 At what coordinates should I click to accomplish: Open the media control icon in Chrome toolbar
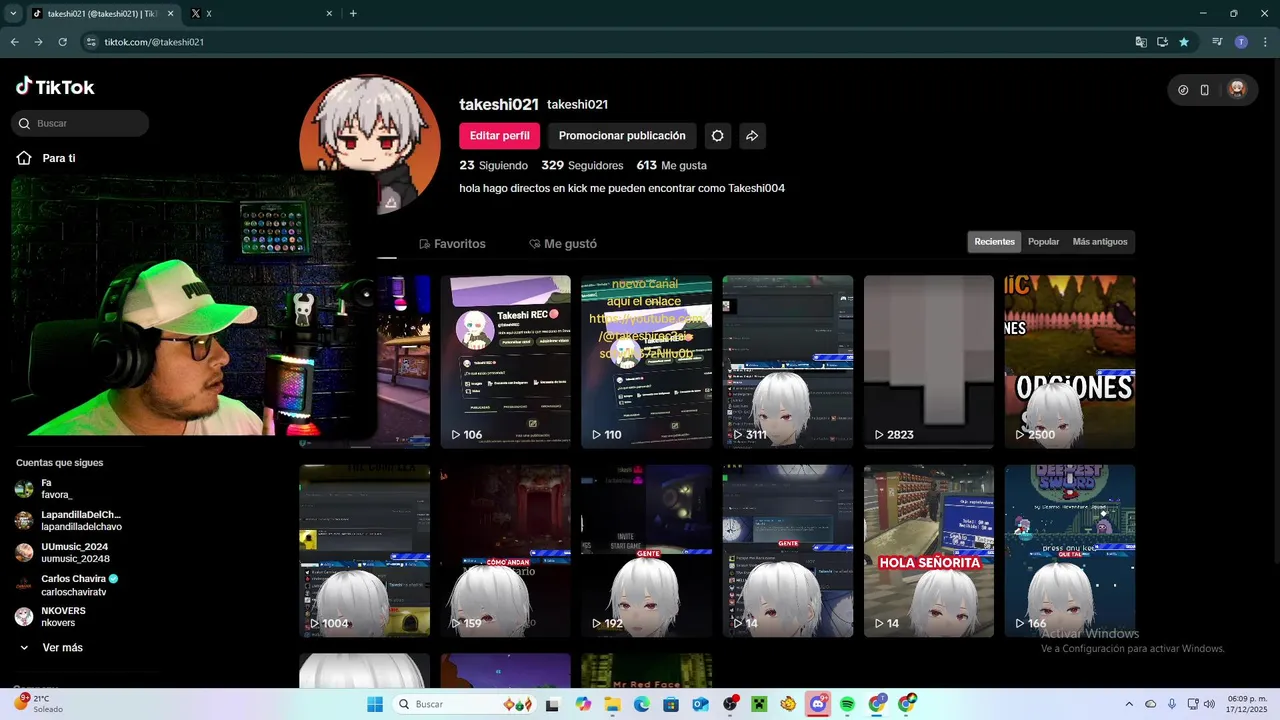1217,42
